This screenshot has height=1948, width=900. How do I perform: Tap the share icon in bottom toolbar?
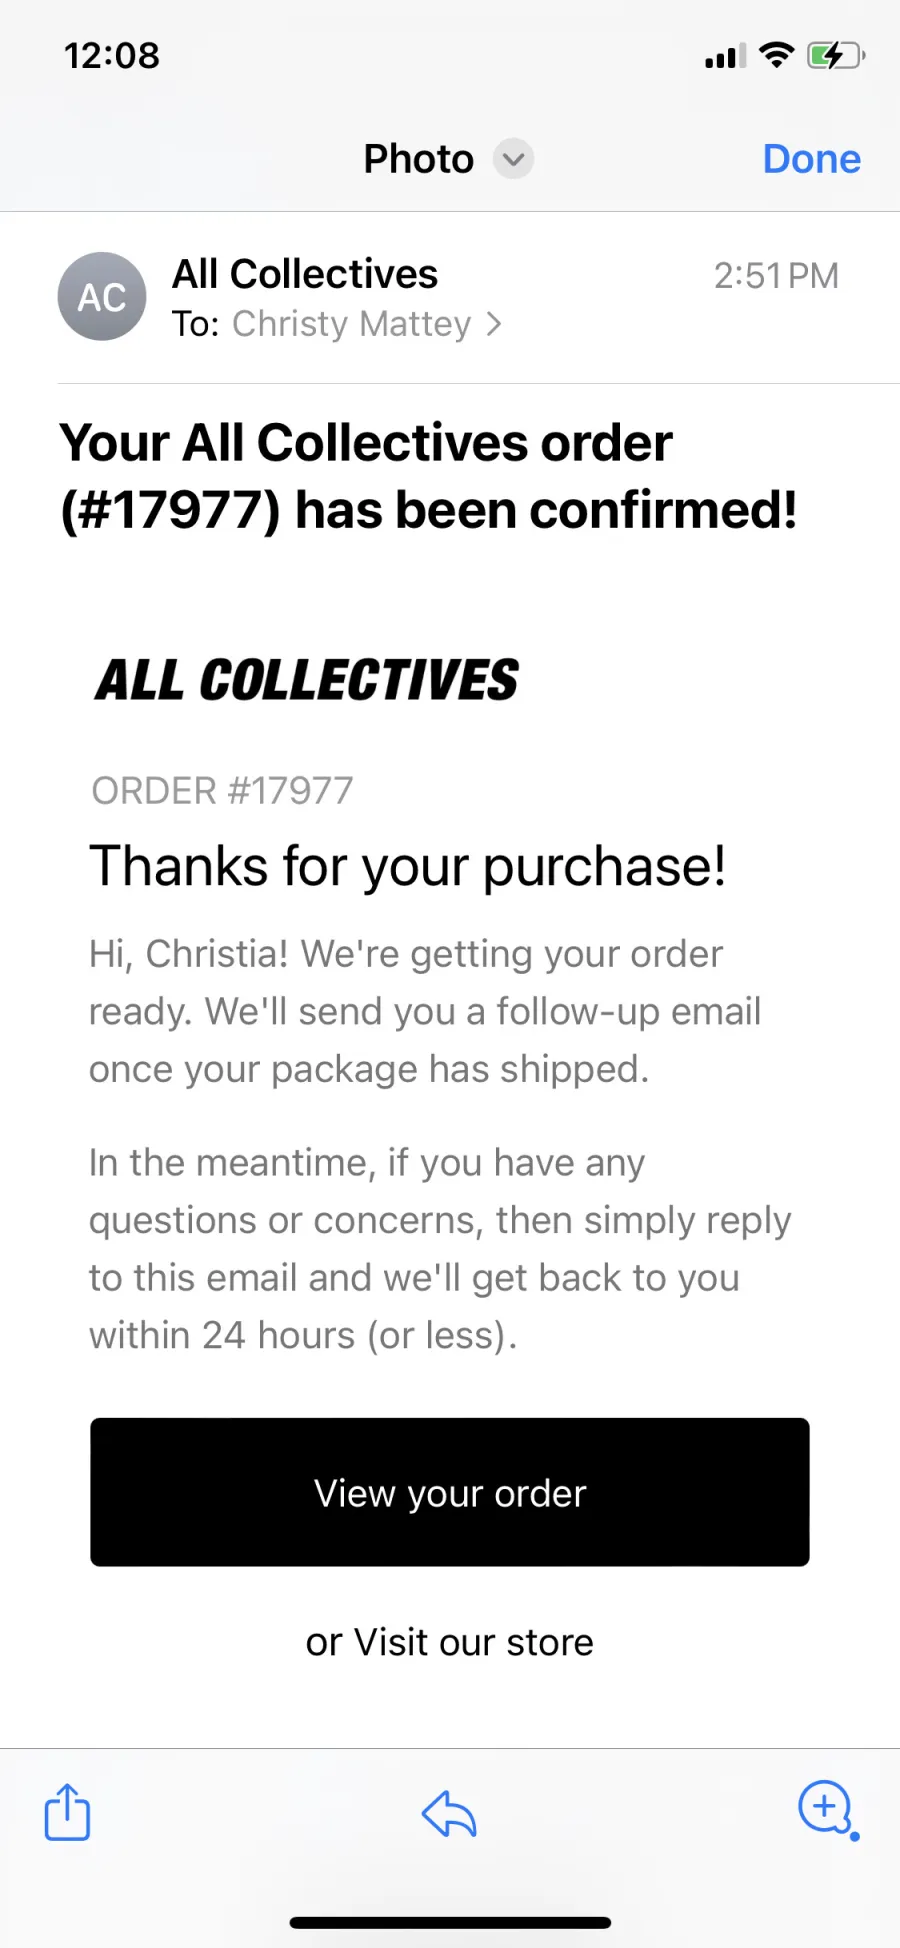click(x=67, y=1811)
